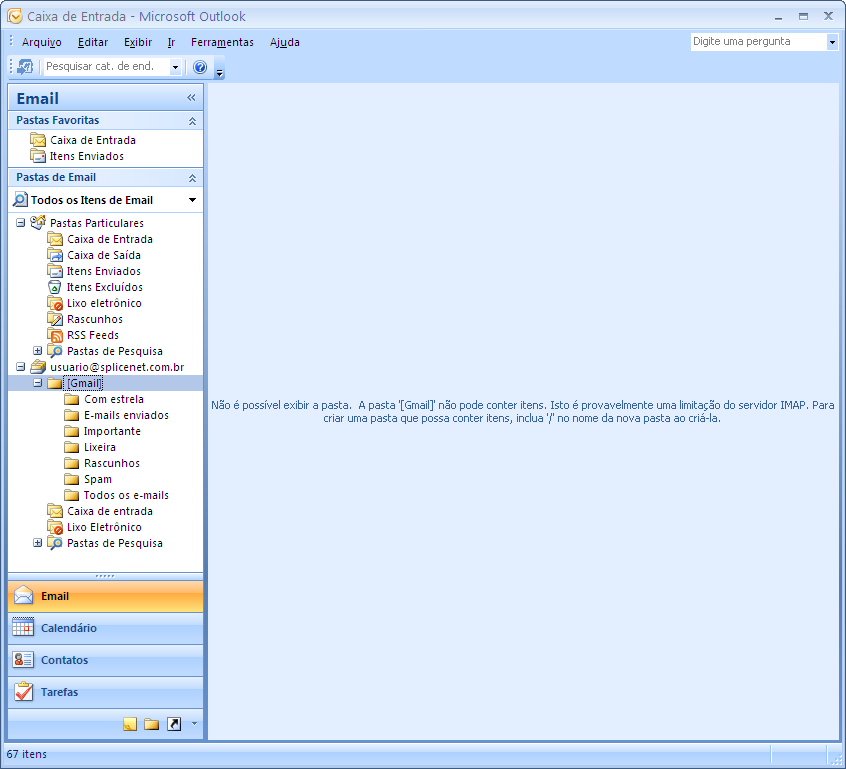This screenshot has height=769, width=846.
Task: Select Caixa de Entrada under Pastas Particulares
Action: coord(110,239)
